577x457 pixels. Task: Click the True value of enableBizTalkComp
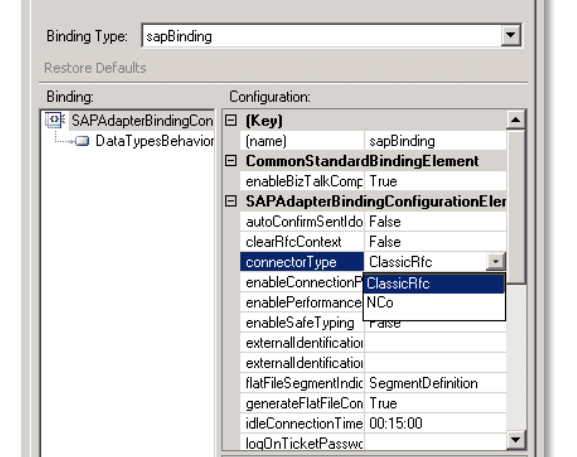pos(435,181)
